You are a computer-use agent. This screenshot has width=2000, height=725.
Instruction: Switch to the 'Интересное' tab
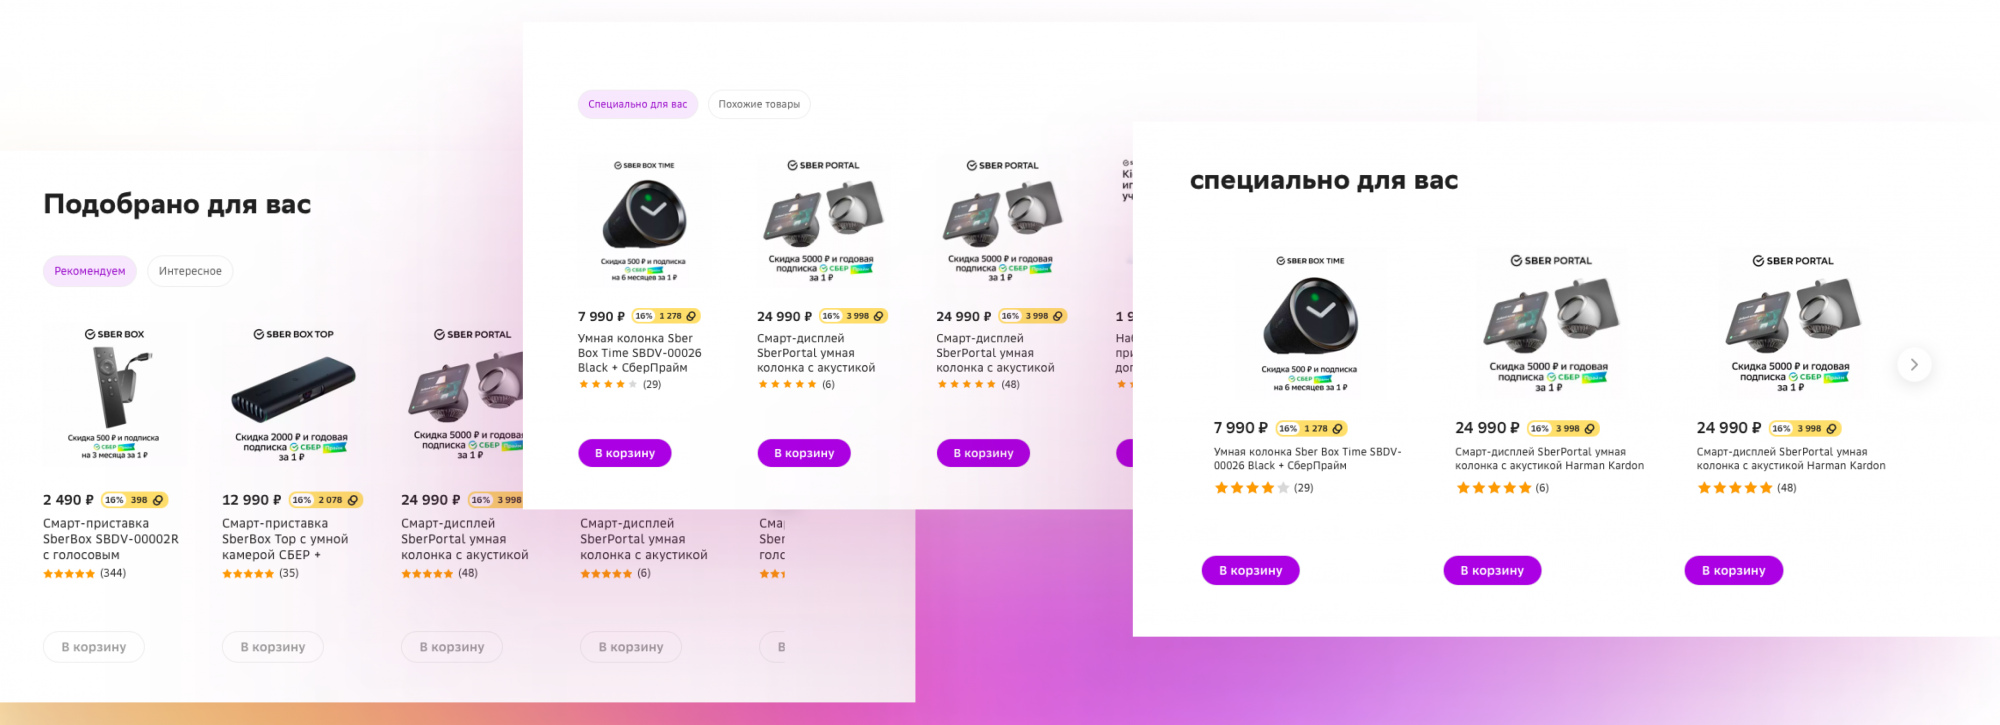tap(190, 271)
